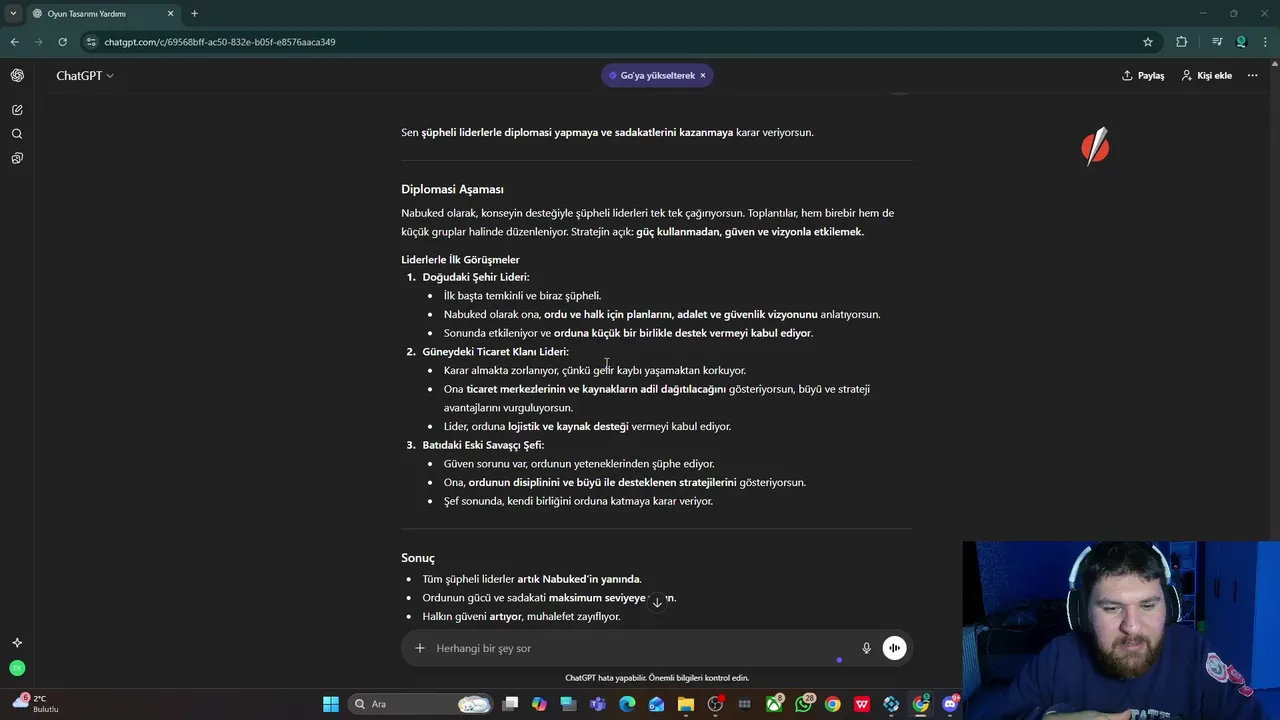This screenshot has height=720, width=1280.
Task: Open the weather widget showing 2°C Bulutlu
Action: click(x=34, y=703)
